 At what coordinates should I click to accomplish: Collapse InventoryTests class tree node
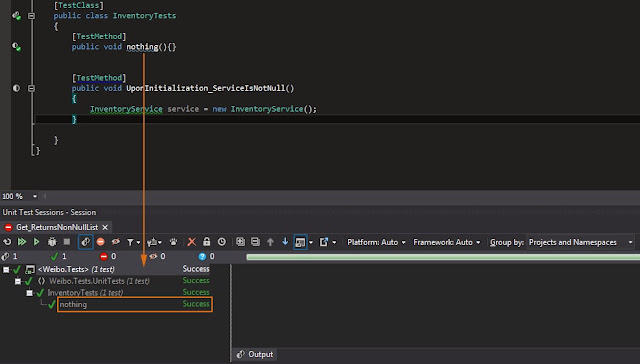pyautogui.click(x=29, y=293)
